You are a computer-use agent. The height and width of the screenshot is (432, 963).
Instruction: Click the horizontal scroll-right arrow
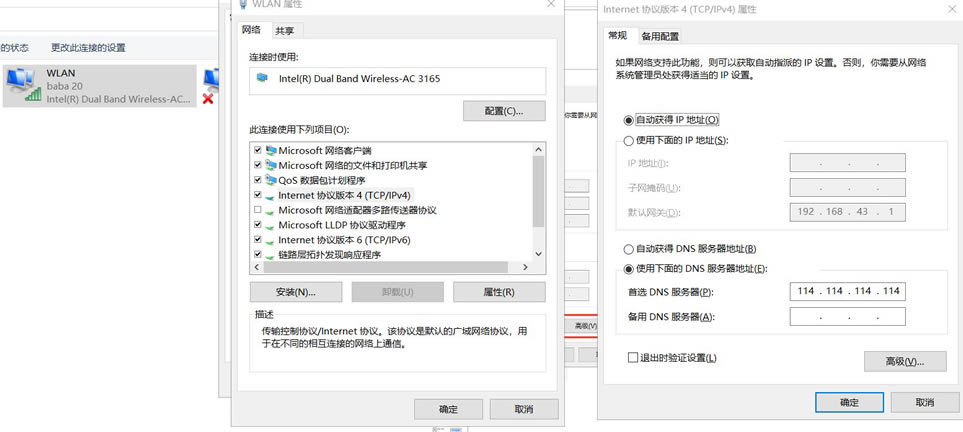(x=525, y=267)
